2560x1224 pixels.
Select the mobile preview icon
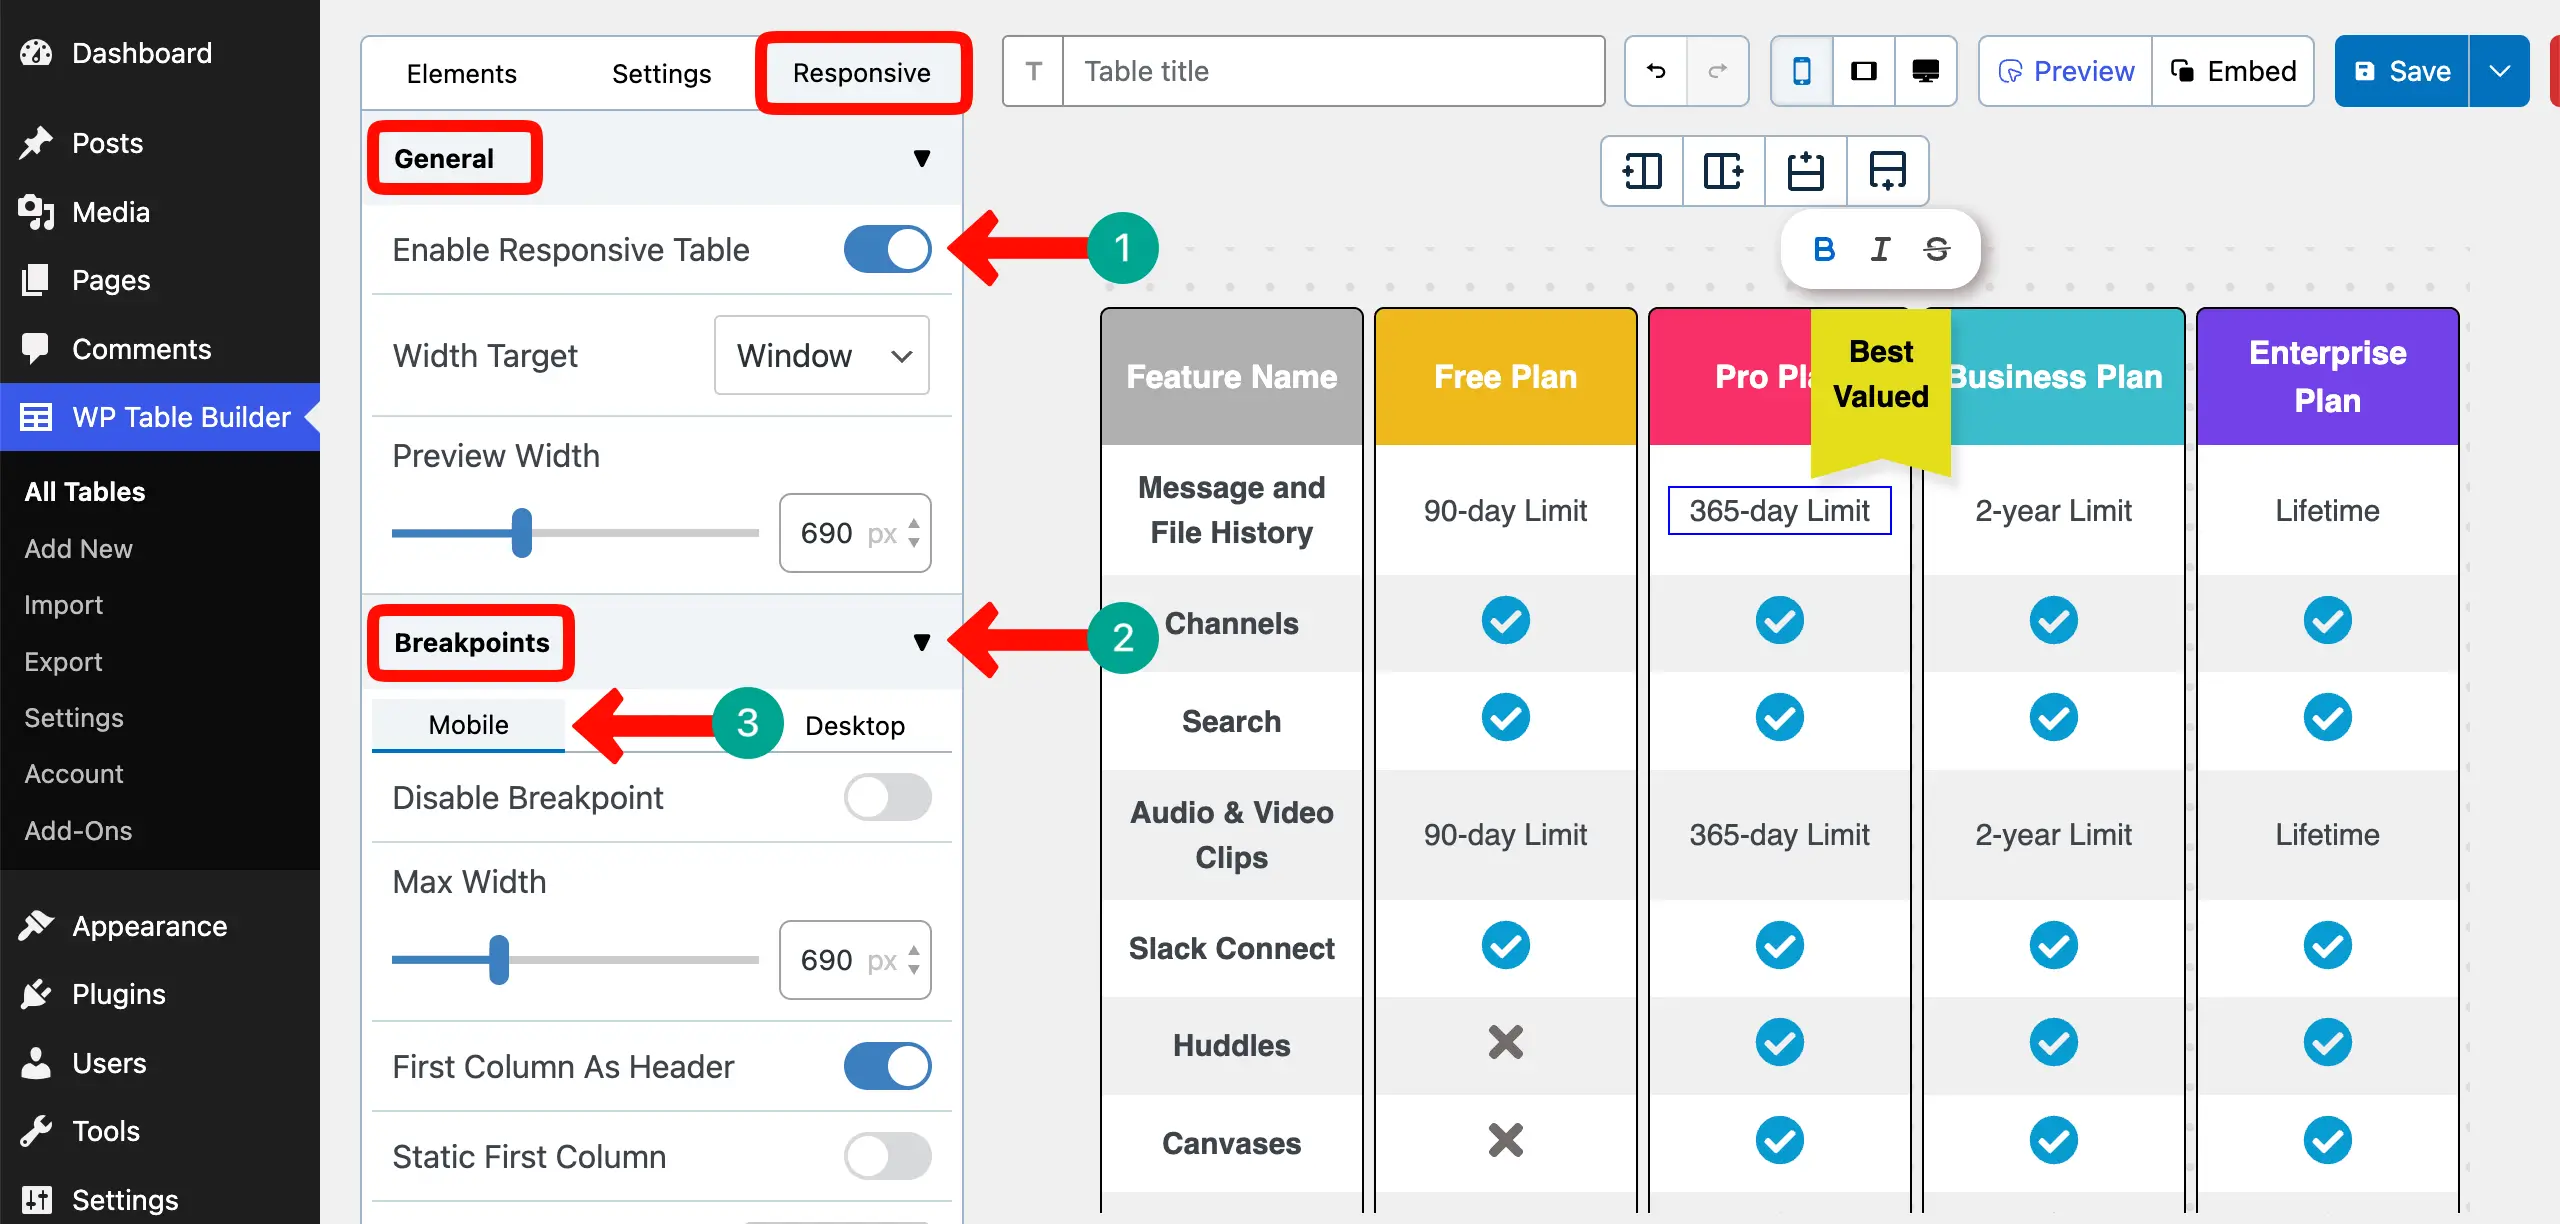[1801, 71]
